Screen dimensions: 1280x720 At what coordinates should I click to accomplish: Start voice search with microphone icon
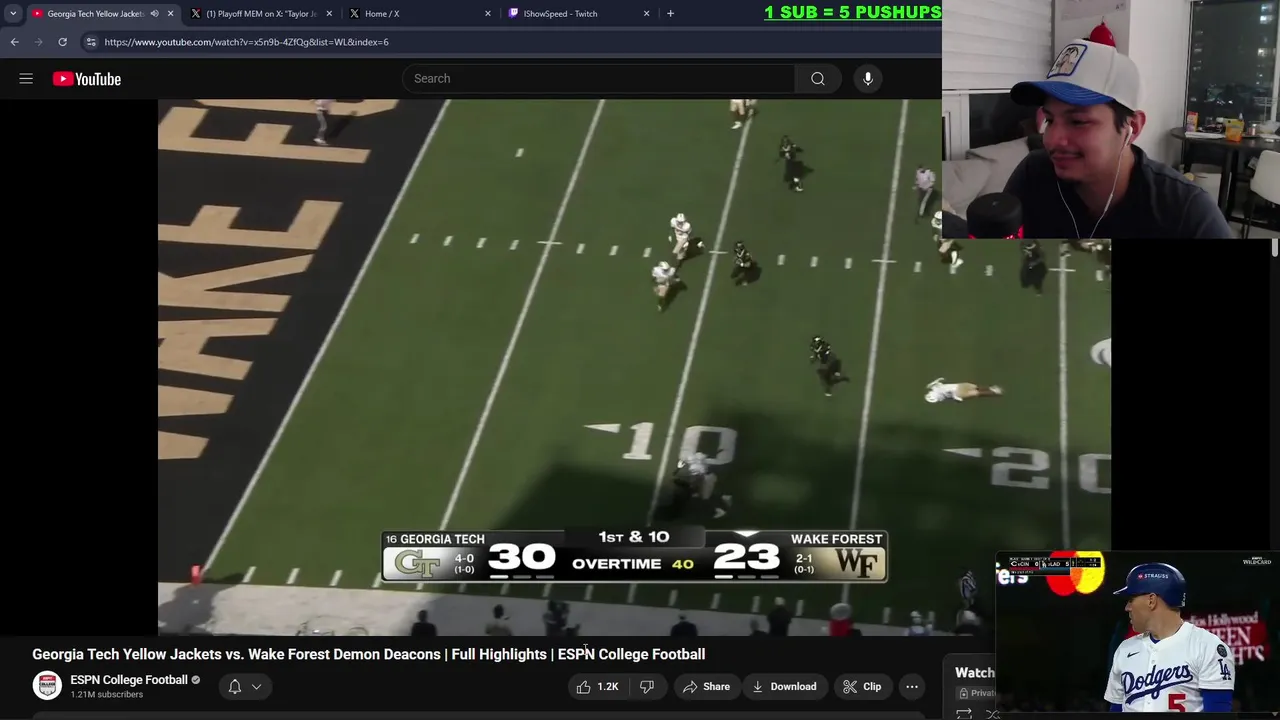pos(868,79)
